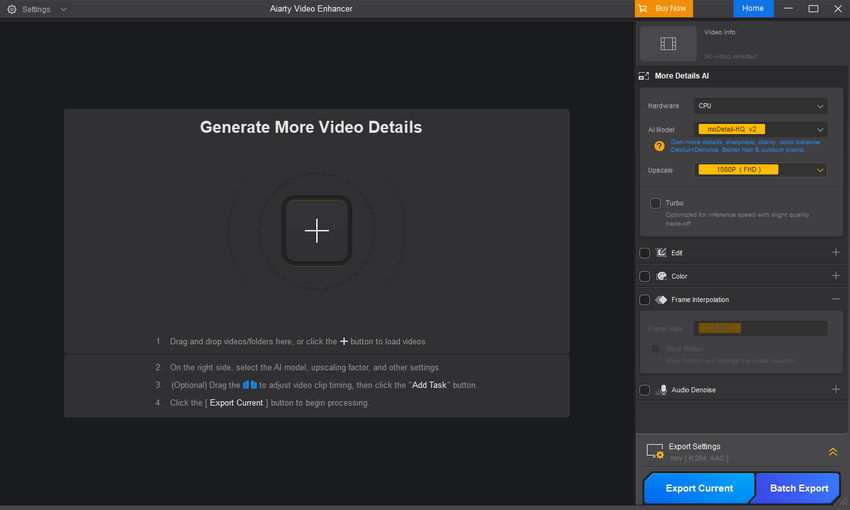Image resolution: width=850 pixels, height=510 pixels.
Task: Click the Color palette icon
Action: tap(661, 276)
